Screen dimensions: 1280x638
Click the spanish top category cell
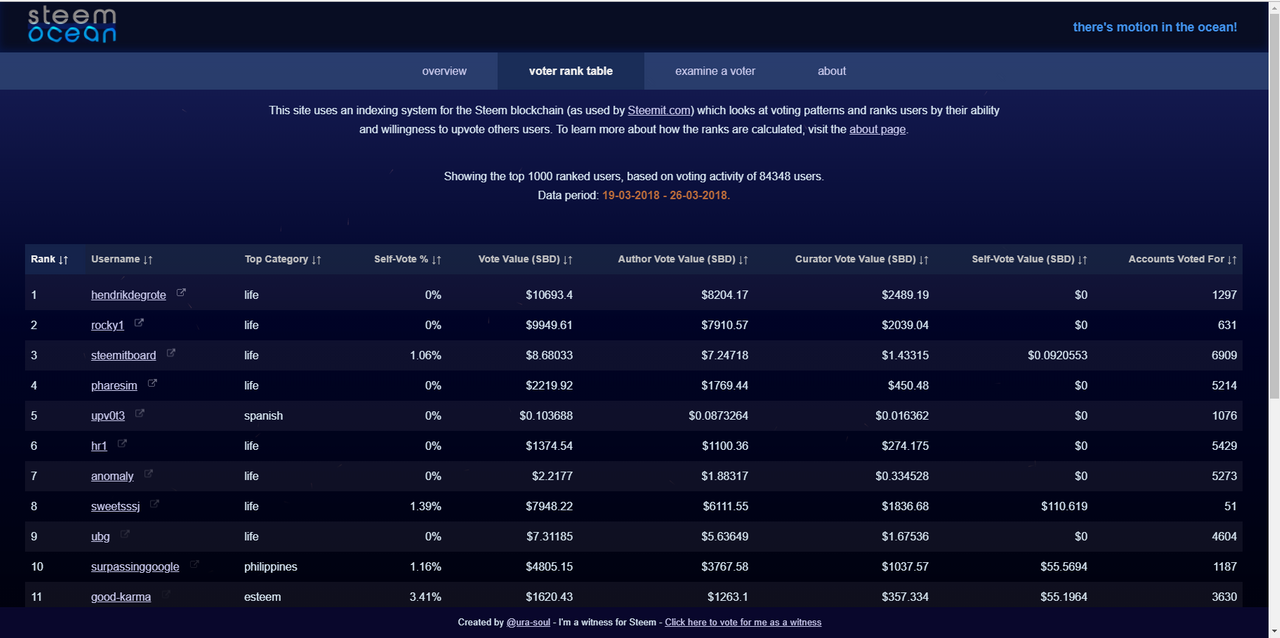263,415
